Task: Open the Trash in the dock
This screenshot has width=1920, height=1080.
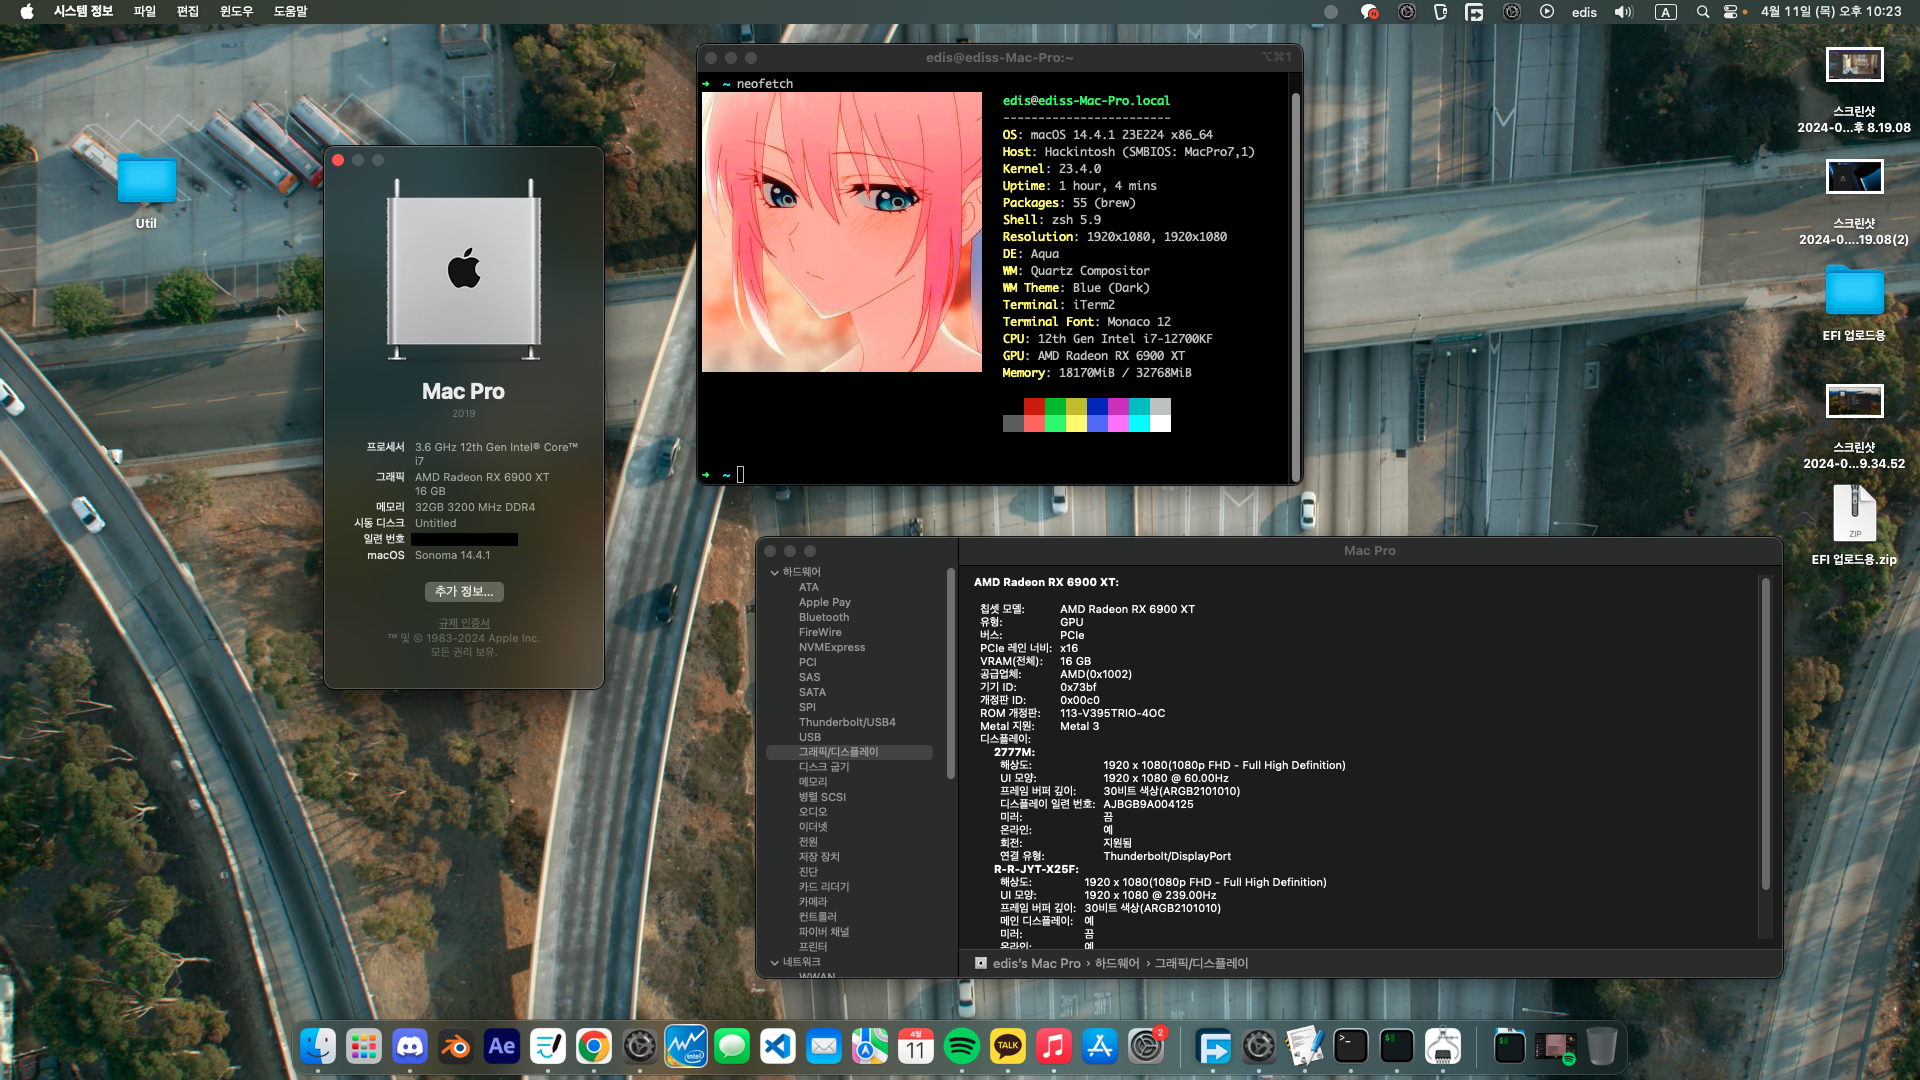Action: click(x=1602, y=1047)
